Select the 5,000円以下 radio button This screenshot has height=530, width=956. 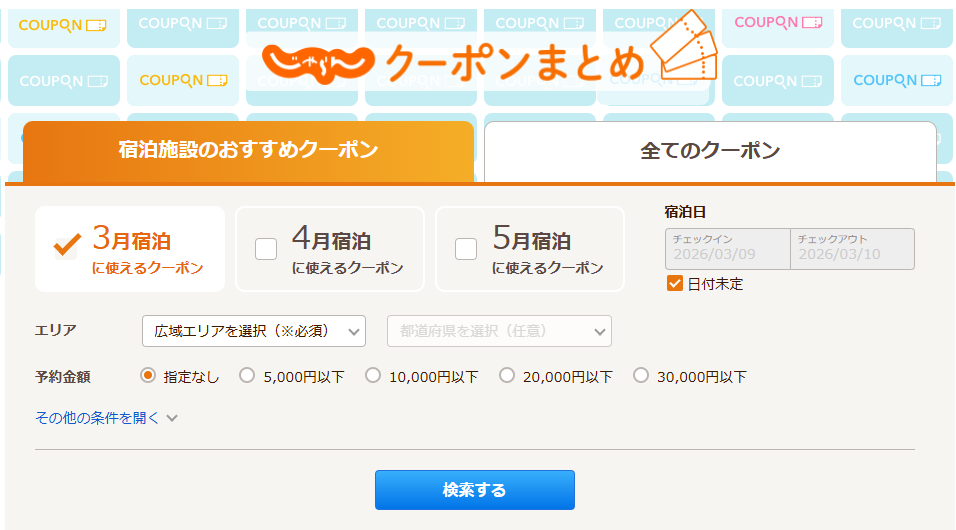(x=248, y=376)
